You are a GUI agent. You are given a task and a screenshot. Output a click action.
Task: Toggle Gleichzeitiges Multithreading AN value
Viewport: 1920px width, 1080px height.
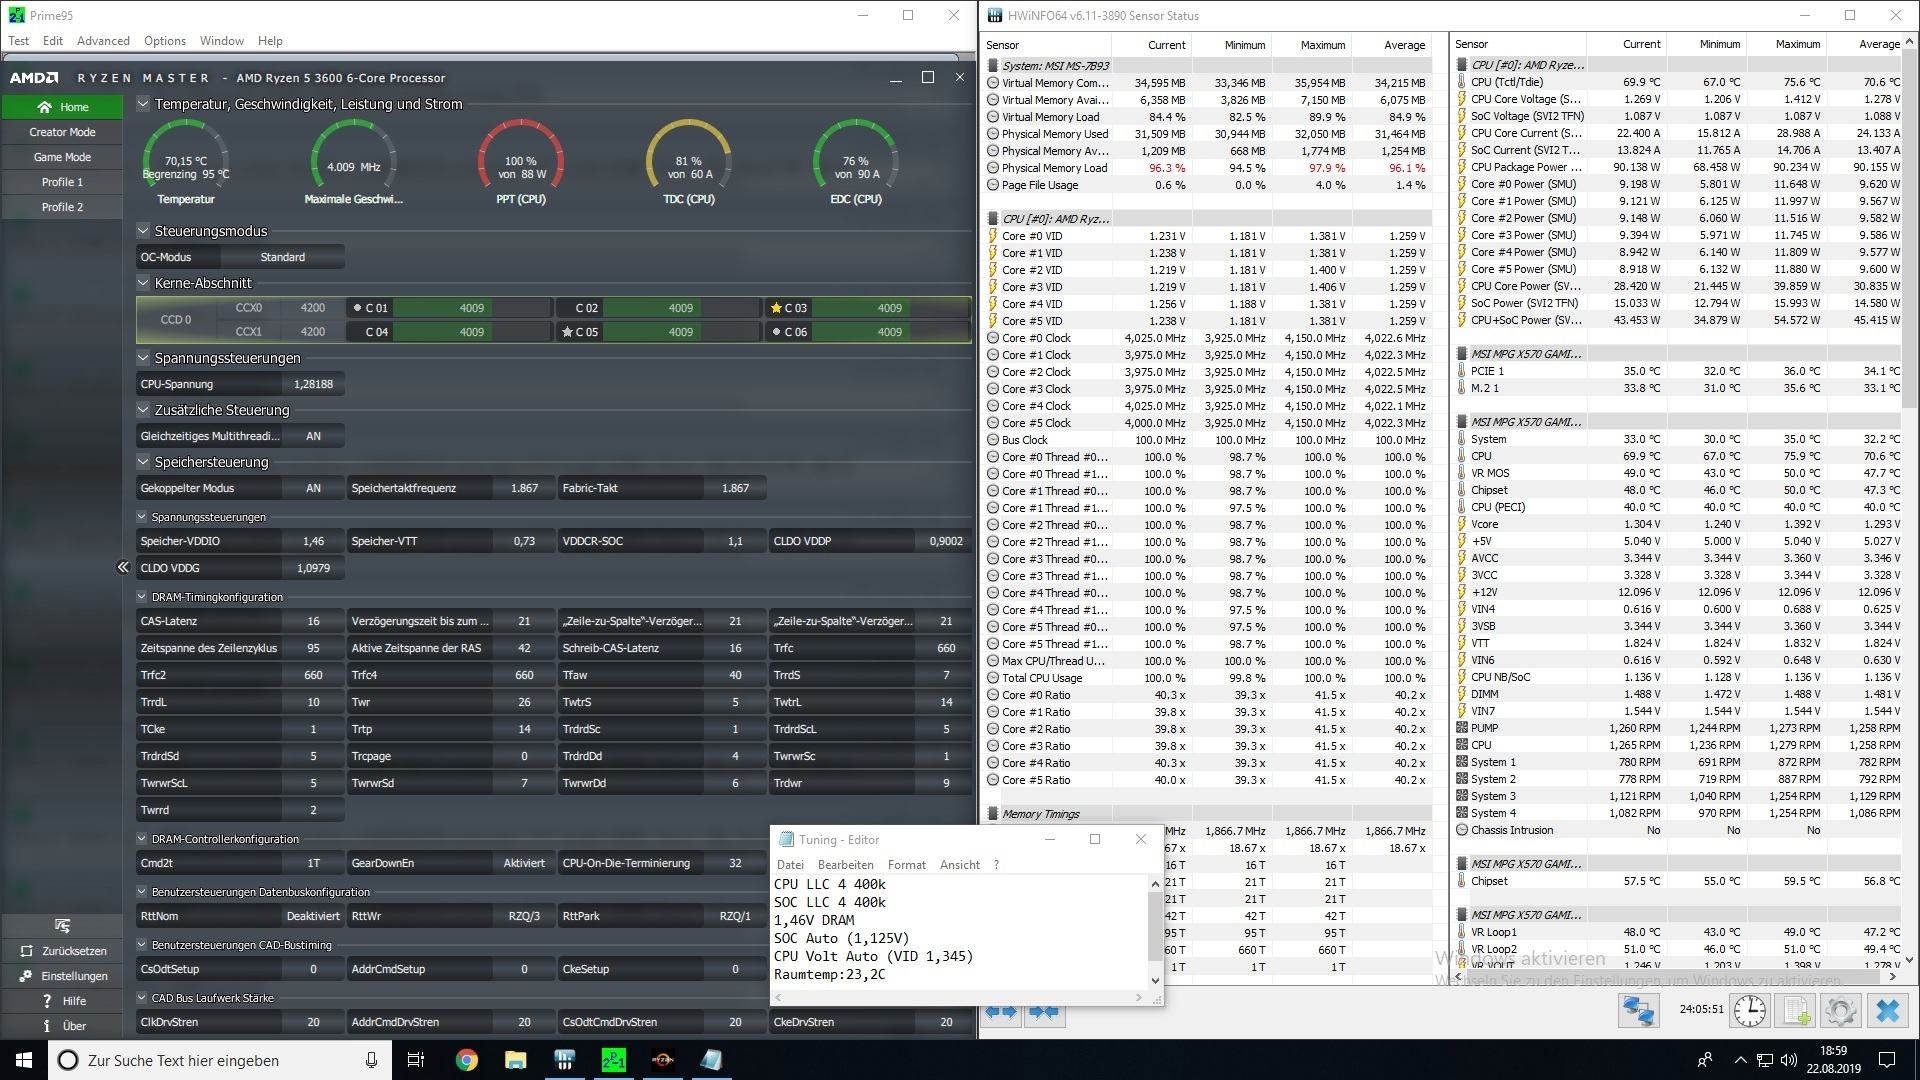point(313,436)
